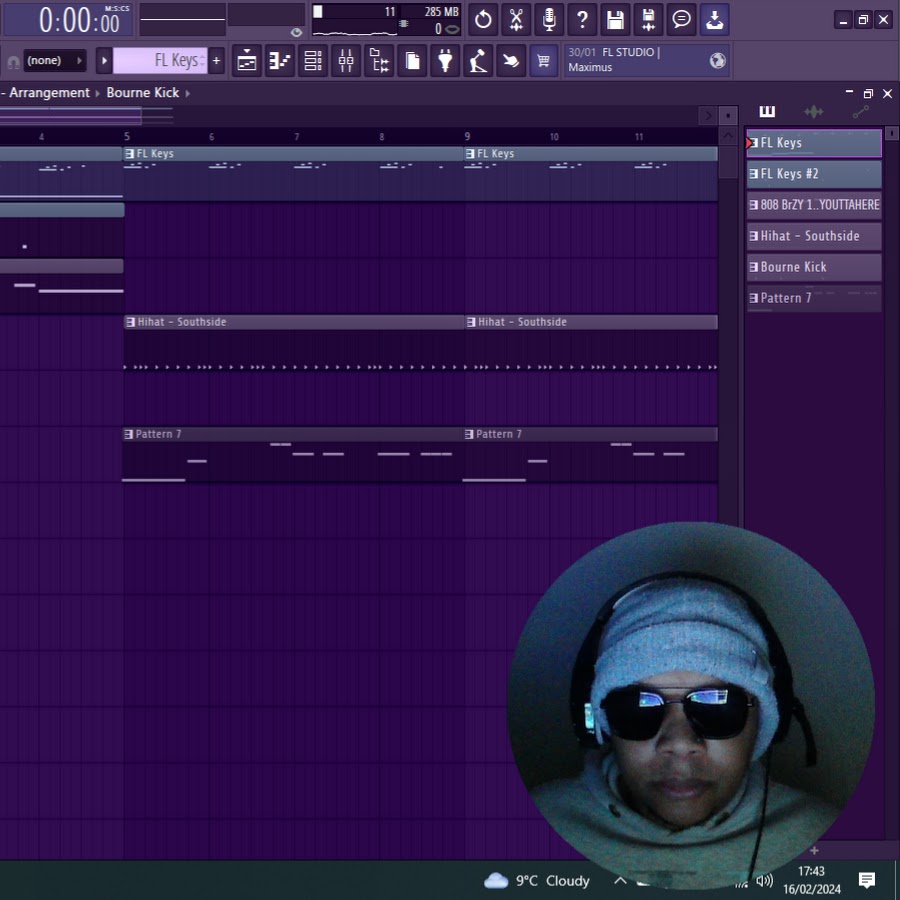Open clip menu of FL Keys at bar 5
Screen dimensions: 900x900
[130, 154]
